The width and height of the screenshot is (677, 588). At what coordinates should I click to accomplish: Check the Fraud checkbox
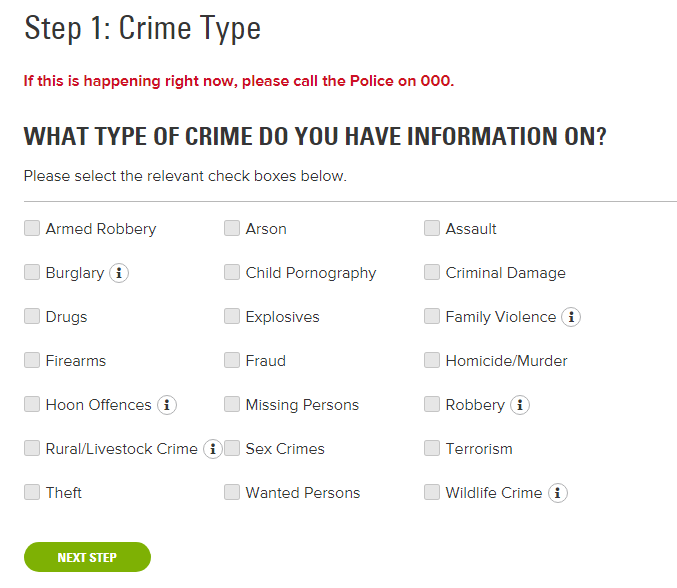click(x=232, y=361)
